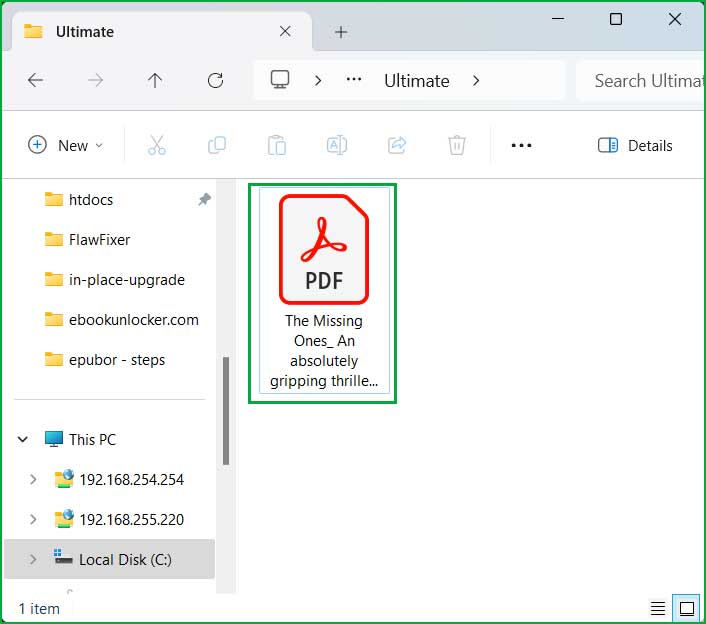Maximize the File Explorer window

(615, 19)
